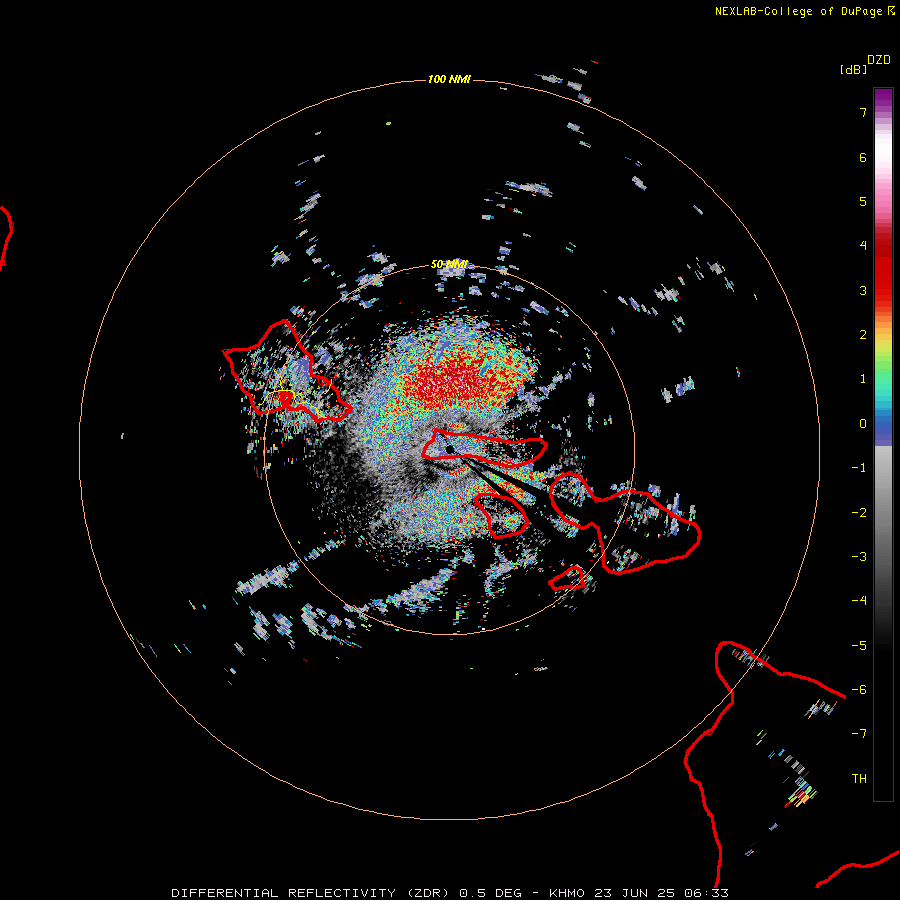Click the 2 value on the scale

(x=863, y=335)
